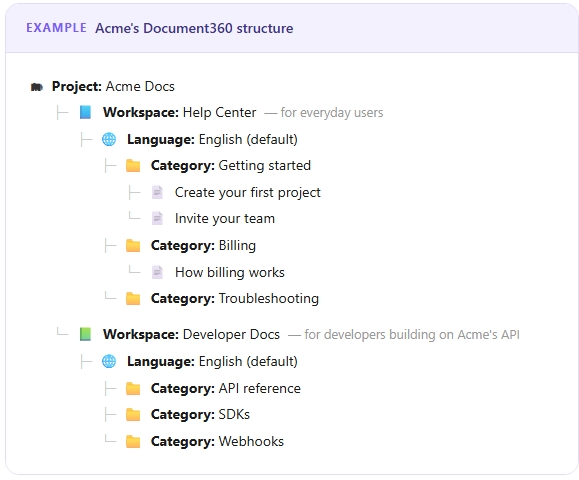Click the Troubleshooting folder icon
The image size is (579, 480).
point(133,299)
